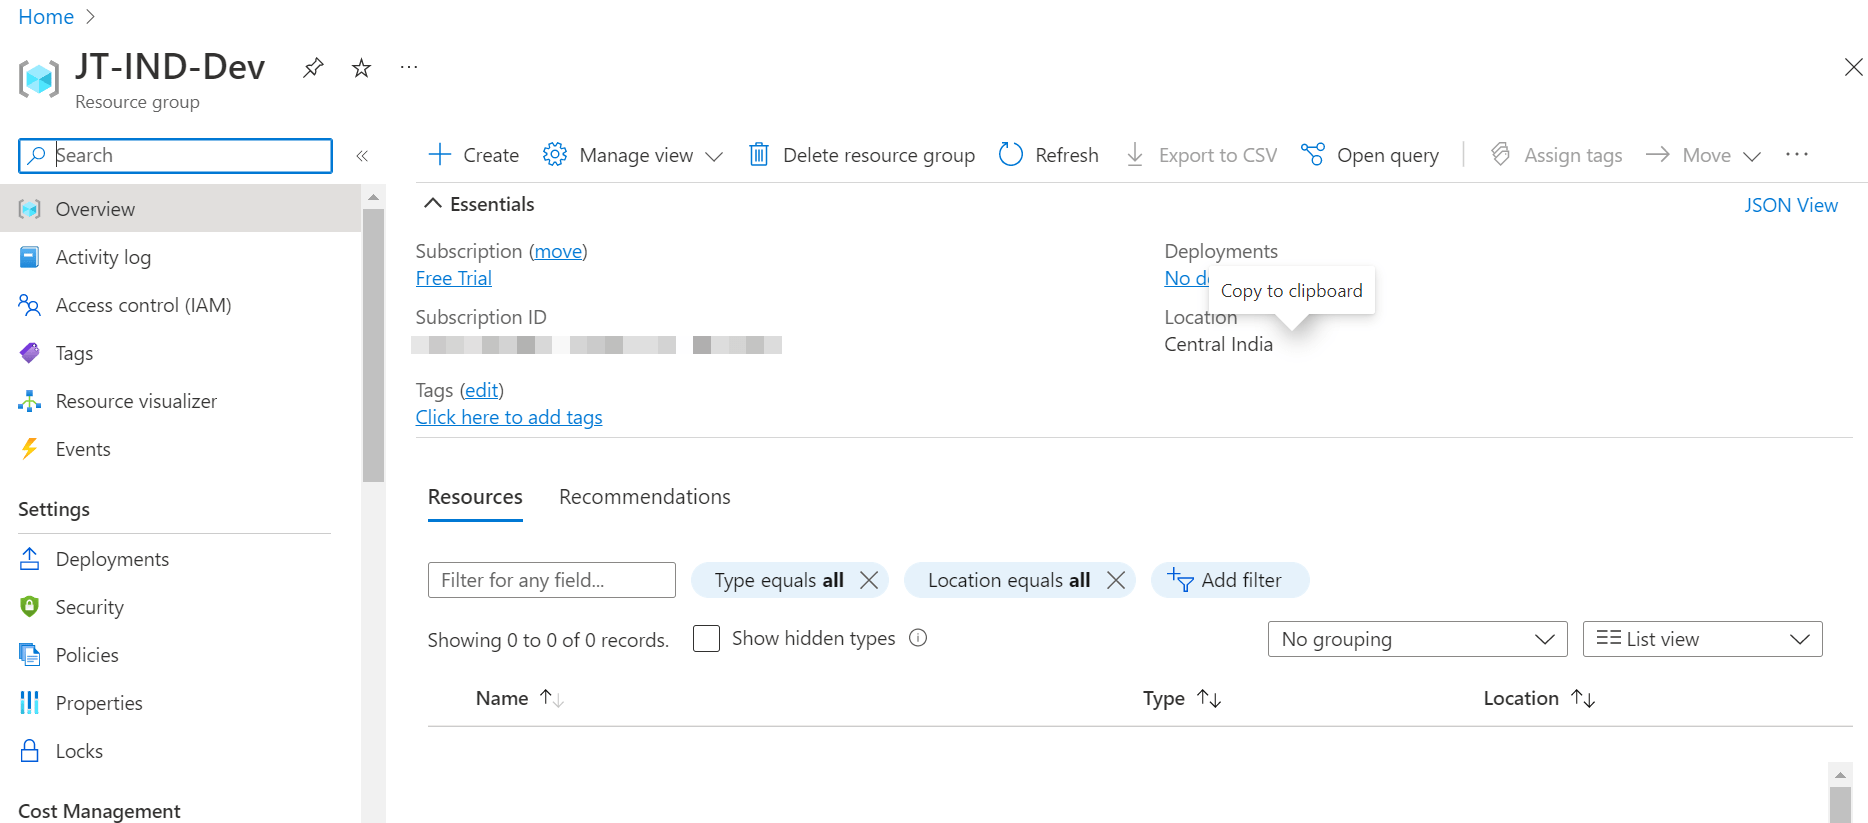The width and height of the screenshot is (1868, 823).
Task: Click Delete resource group trash icon
Action: (759, 154)
